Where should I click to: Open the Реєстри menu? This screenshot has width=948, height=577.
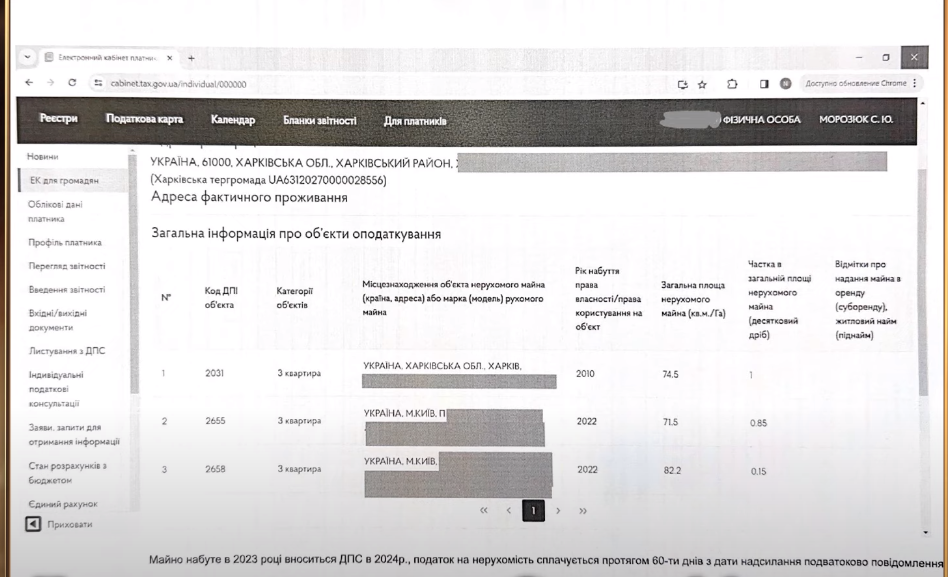(58, 119)
